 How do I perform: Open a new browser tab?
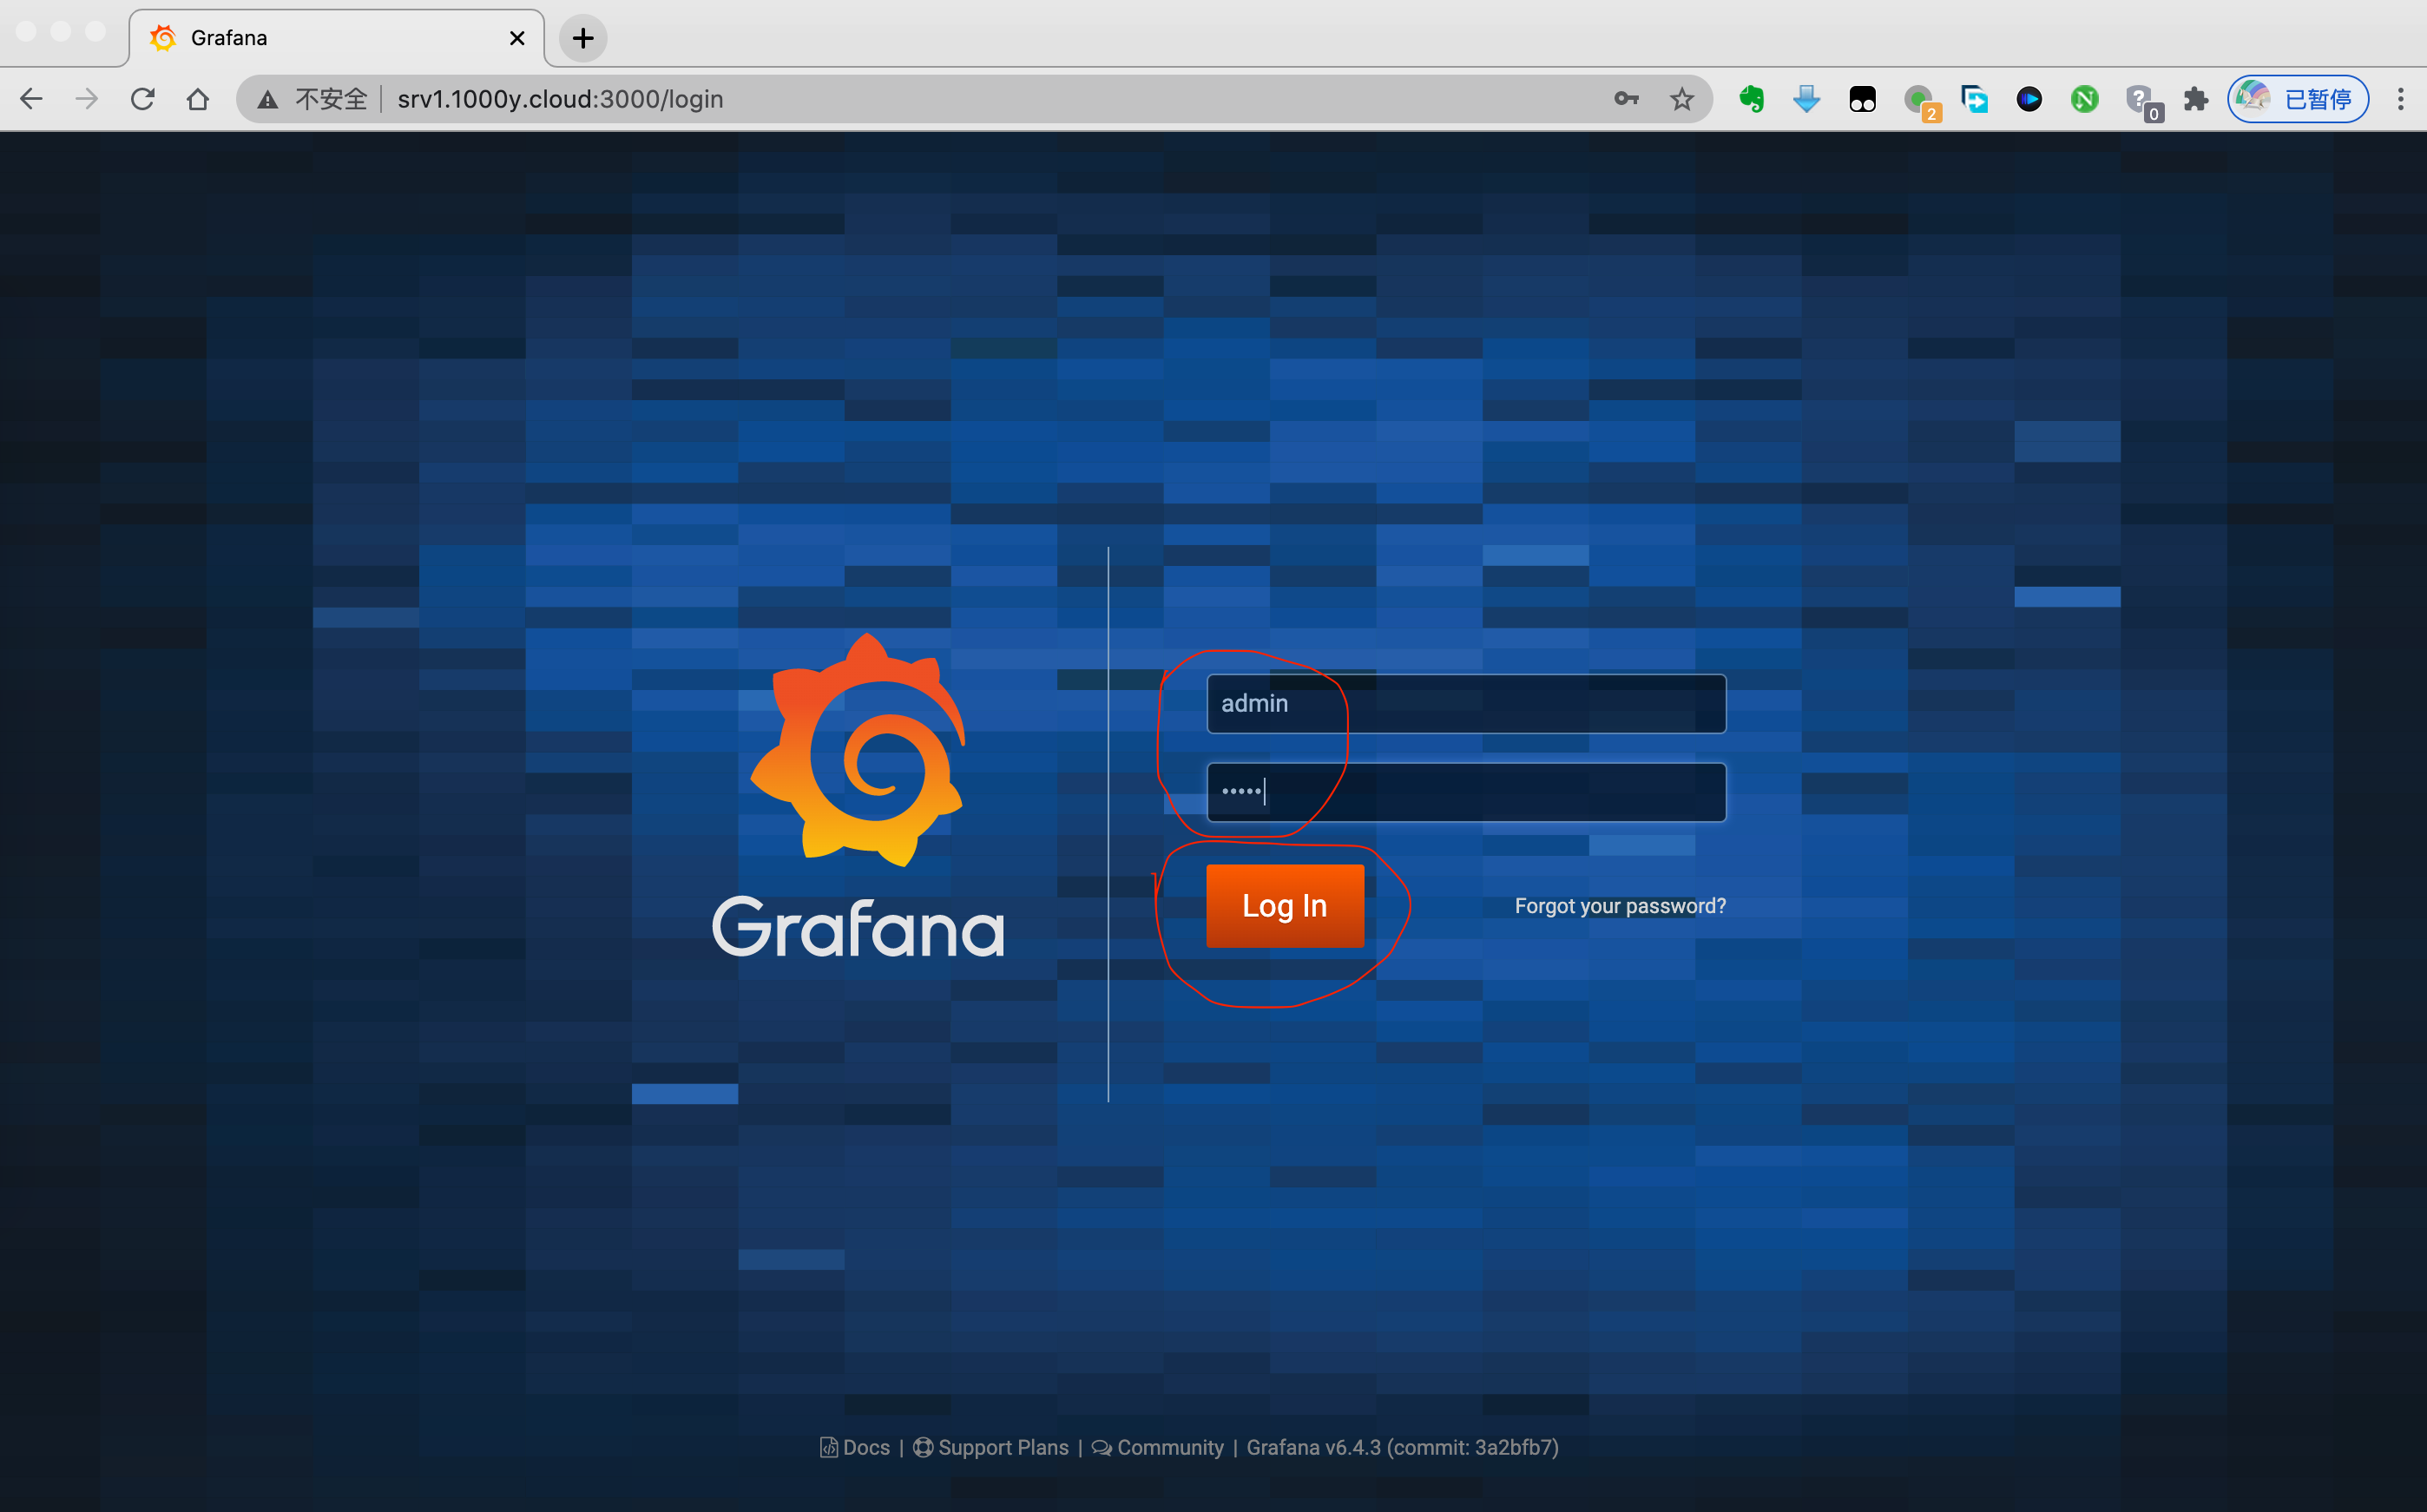click(583, 38)
